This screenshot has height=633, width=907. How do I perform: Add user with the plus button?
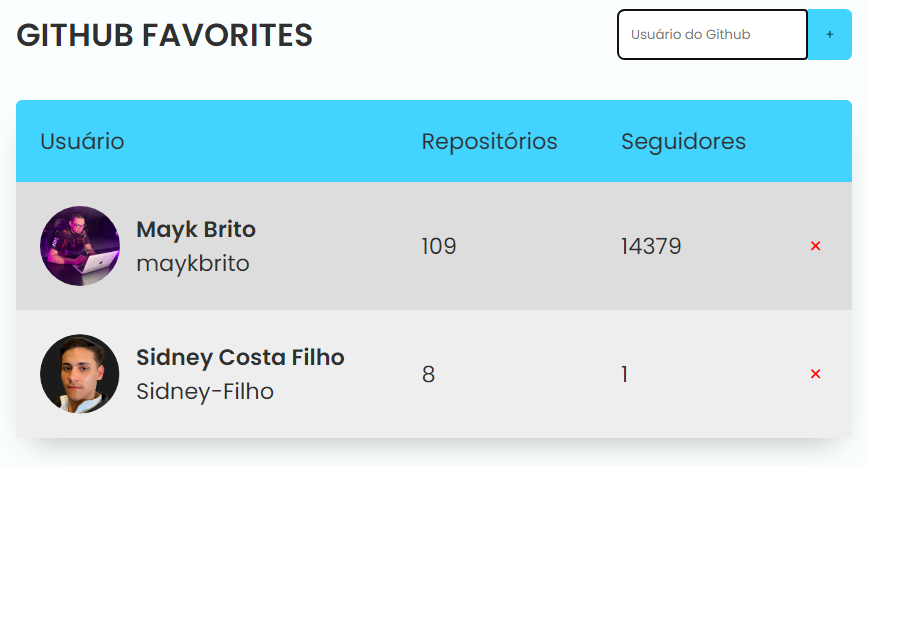829,35
